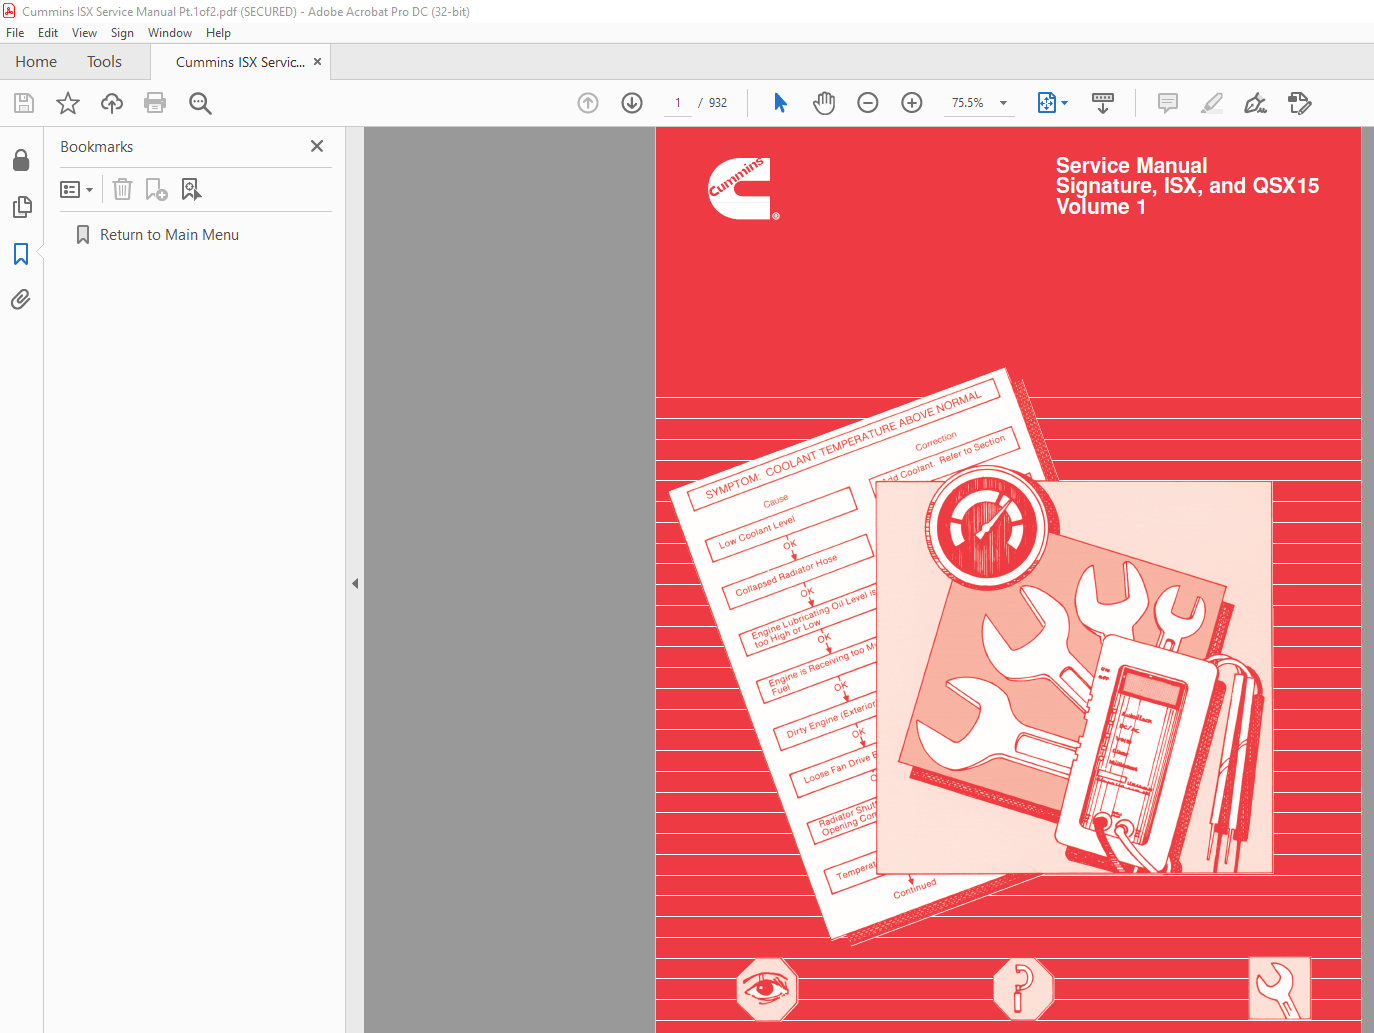The width and height of the screenshot is (1374, 1033).
Task: Add a new bookmark in the Bookmarks panel
Action: click(157, 189)
